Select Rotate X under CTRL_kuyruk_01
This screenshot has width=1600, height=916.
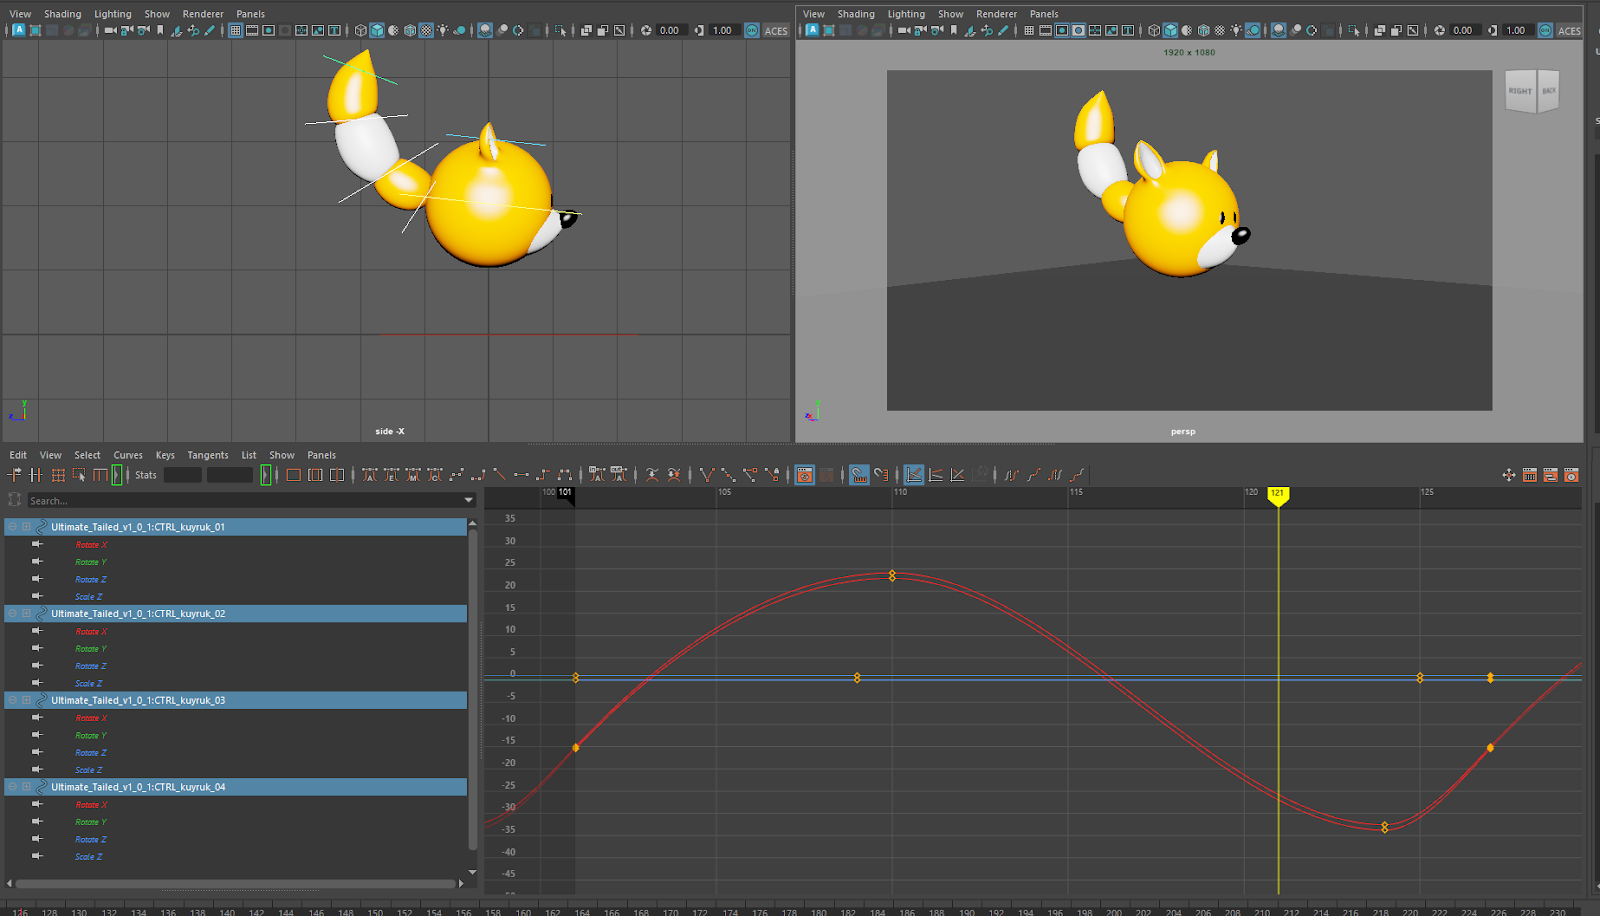click(91, 545)
